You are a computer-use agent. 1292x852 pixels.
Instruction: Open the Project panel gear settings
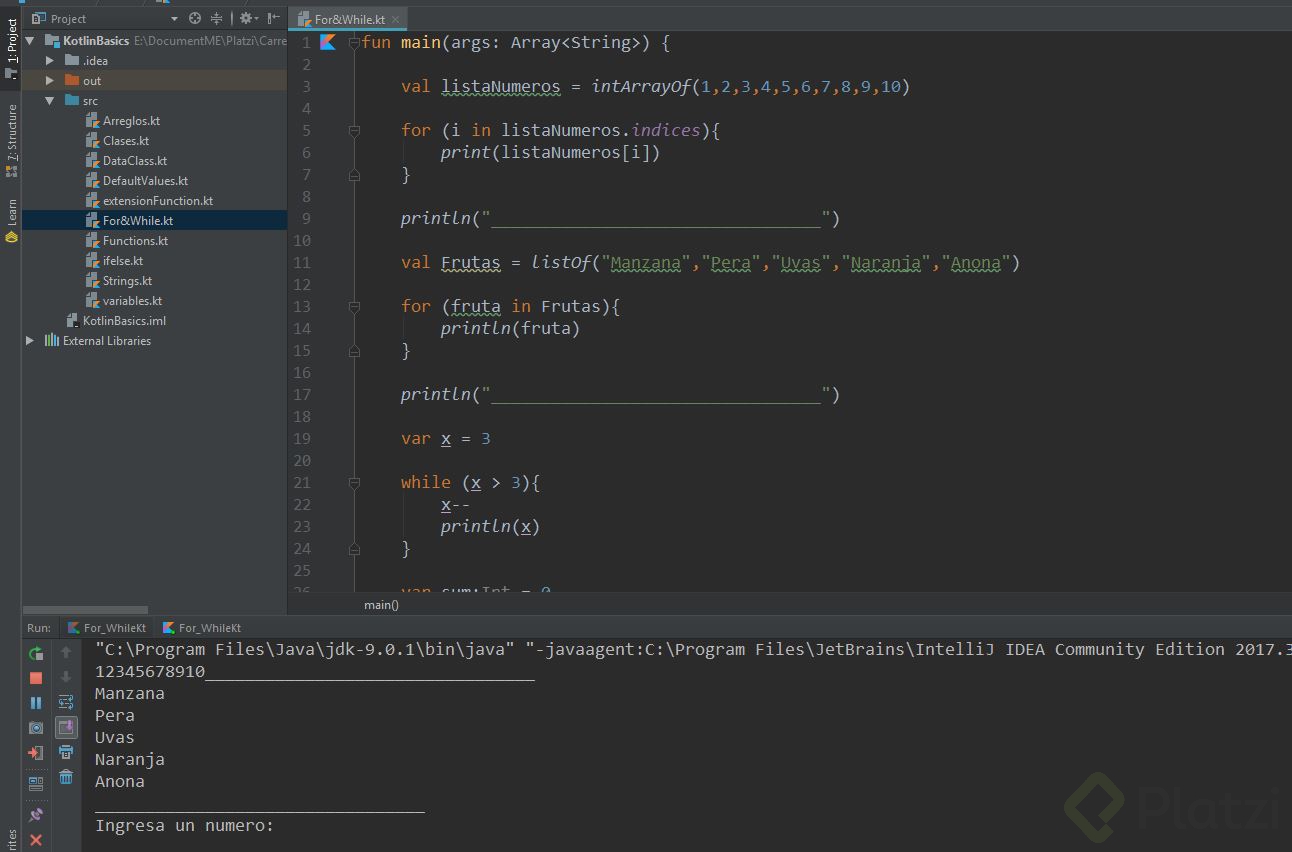pos(246,18)
